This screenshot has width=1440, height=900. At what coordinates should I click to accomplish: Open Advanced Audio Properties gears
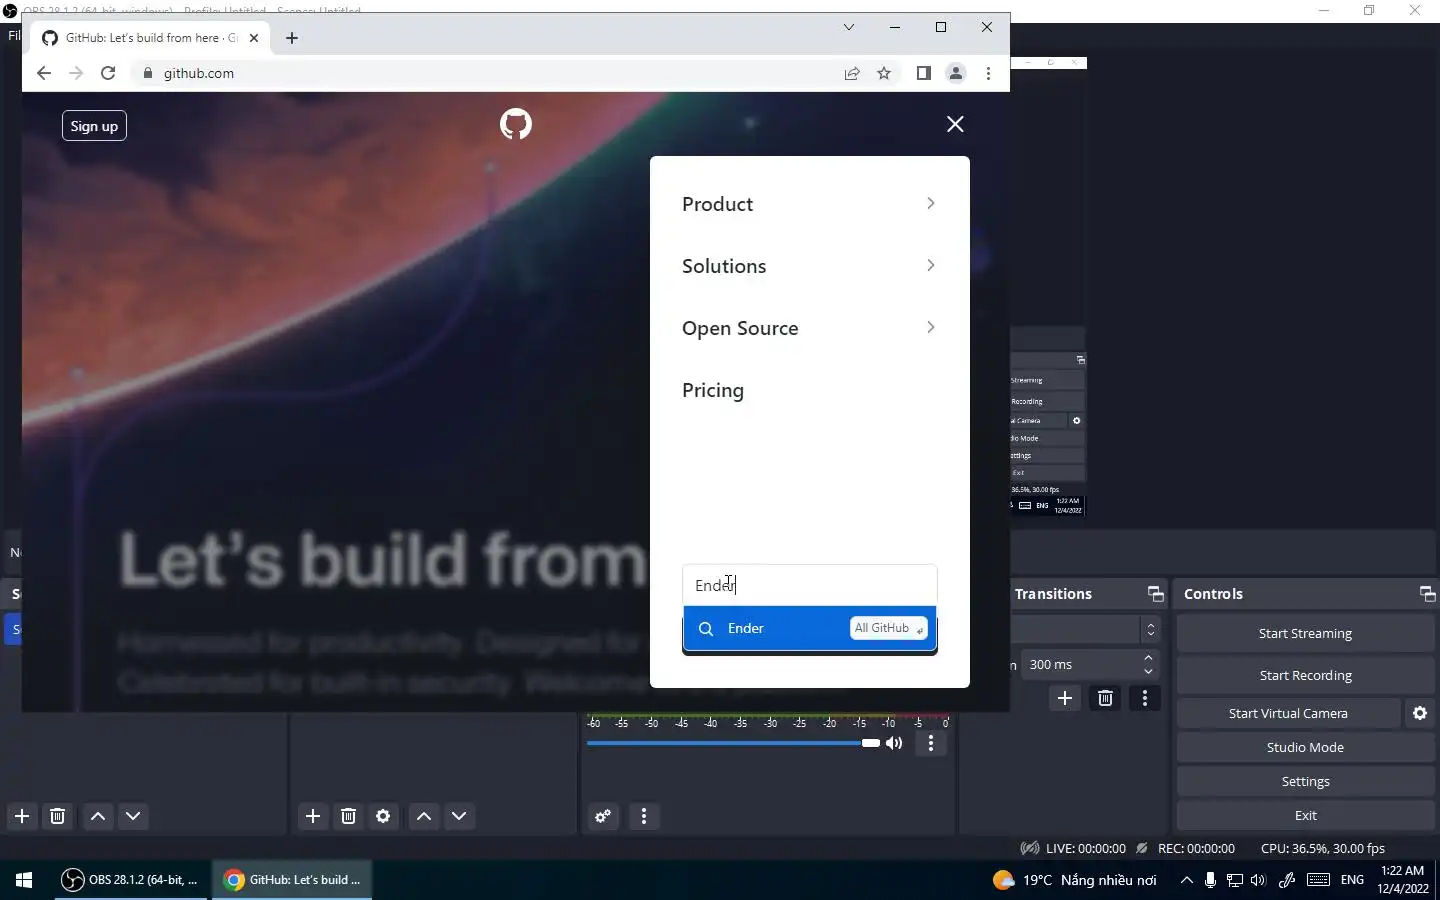(x=603, y=816)
